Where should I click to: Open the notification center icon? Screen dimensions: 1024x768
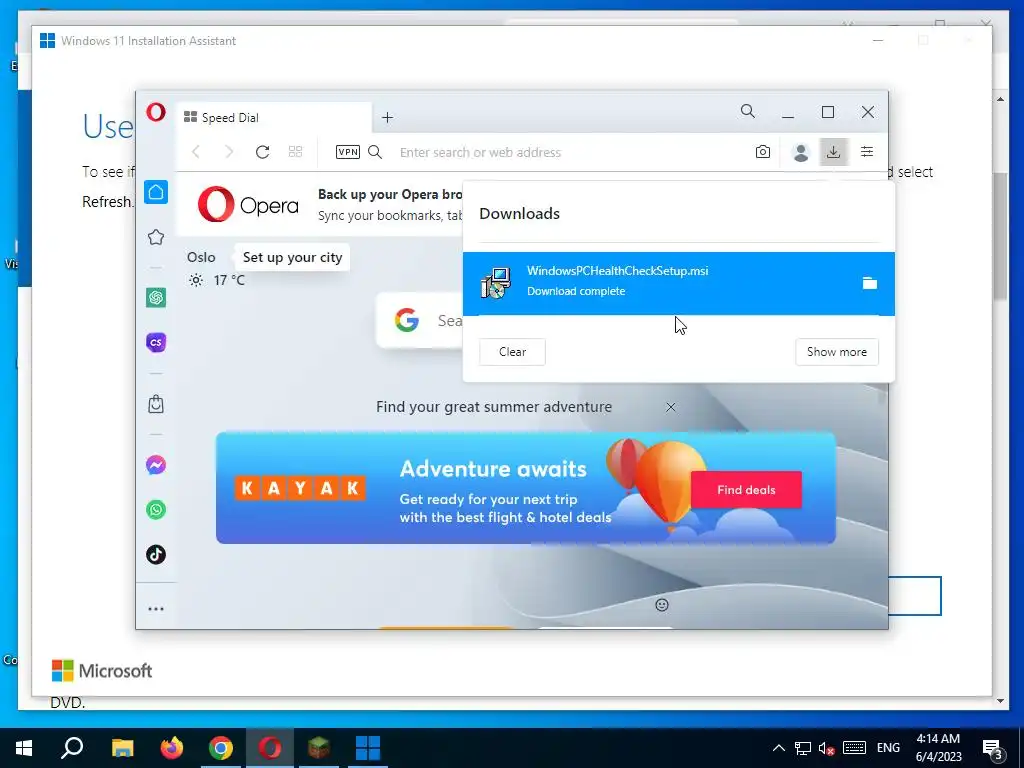[993, 748]
